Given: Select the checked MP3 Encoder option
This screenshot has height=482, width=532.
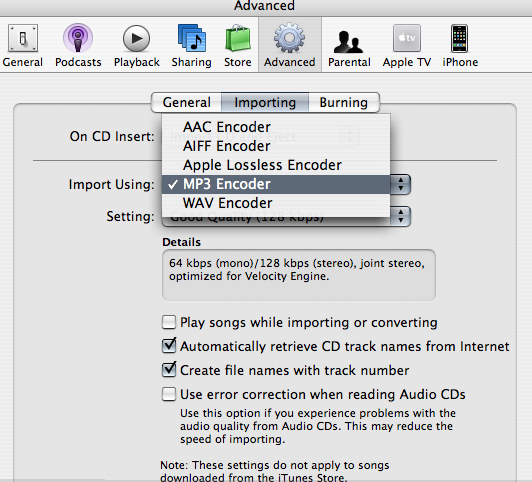Looking at the screenshot, I should pos(276,184).
